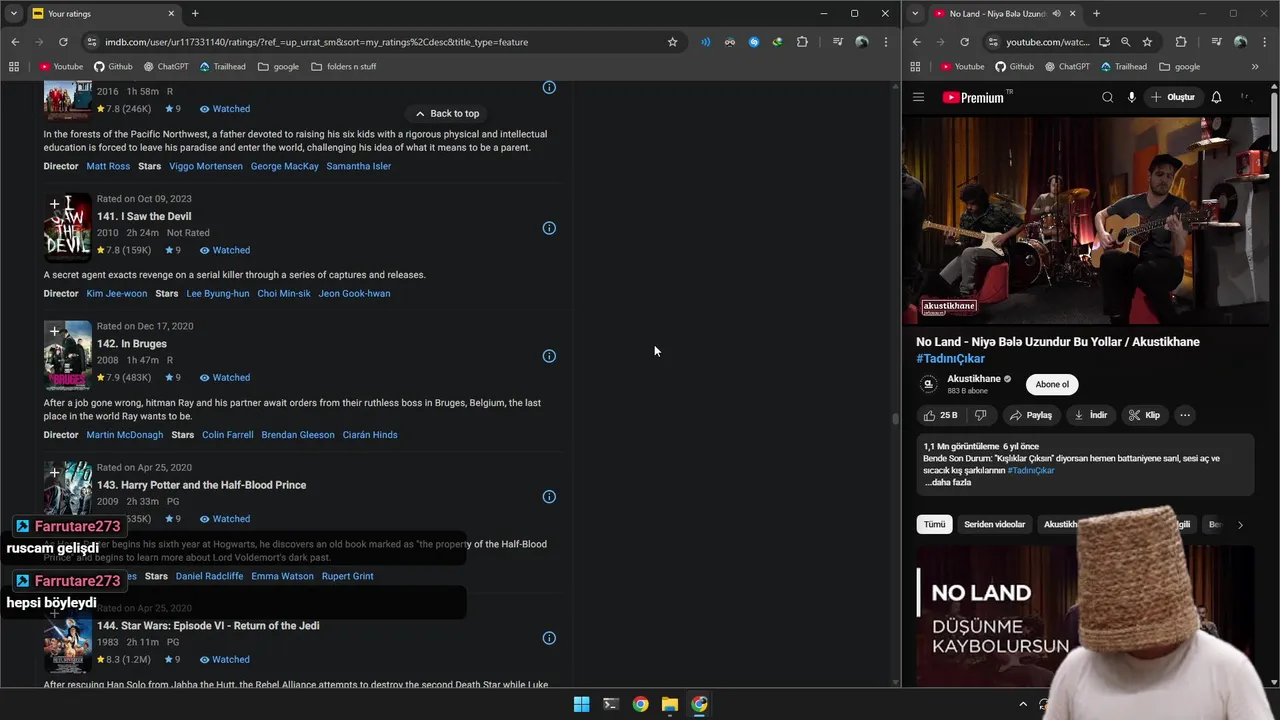Share video with Paylaş button
This screenshot has height=720, width=1280.
click(x=1030, y=415)
